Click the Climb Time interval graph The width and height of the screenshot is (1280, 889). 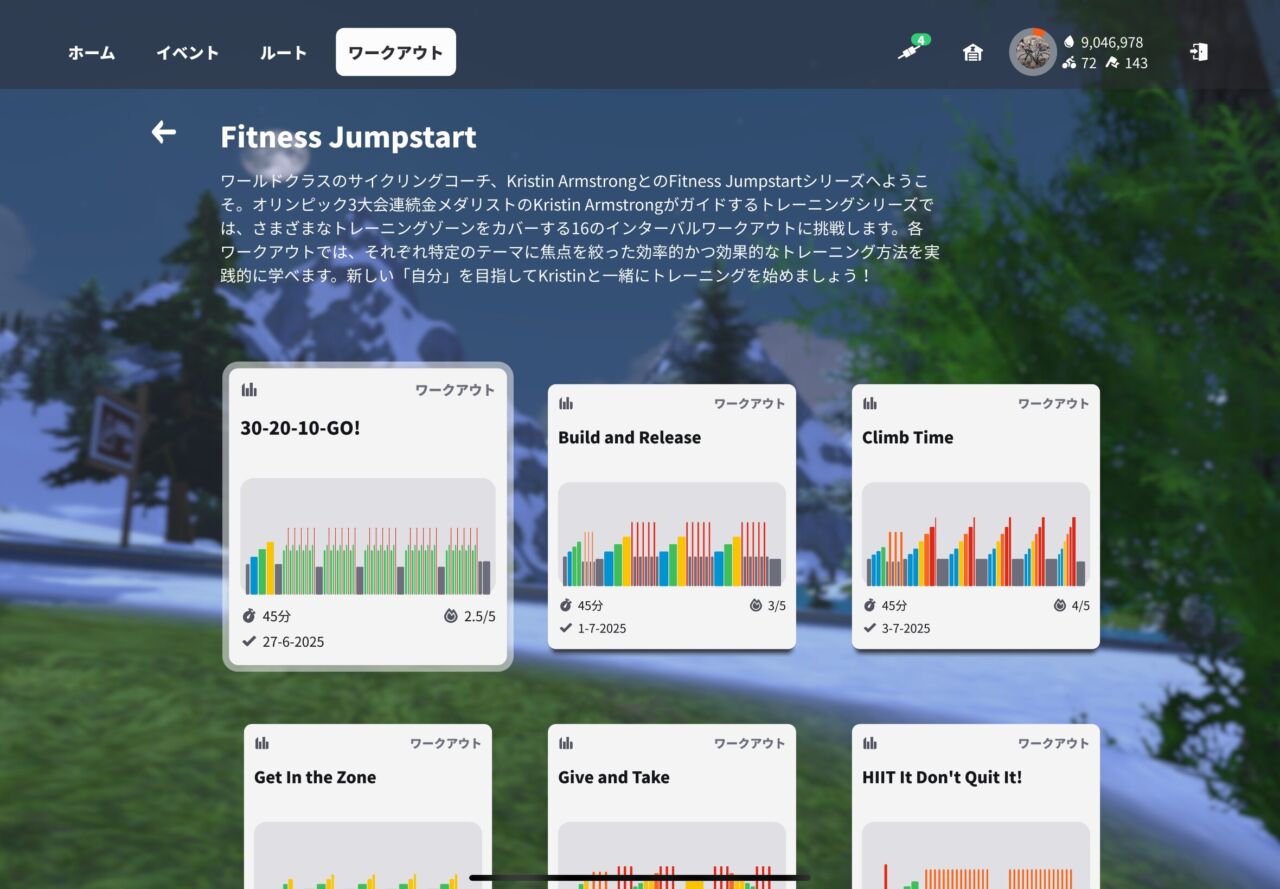976,536
